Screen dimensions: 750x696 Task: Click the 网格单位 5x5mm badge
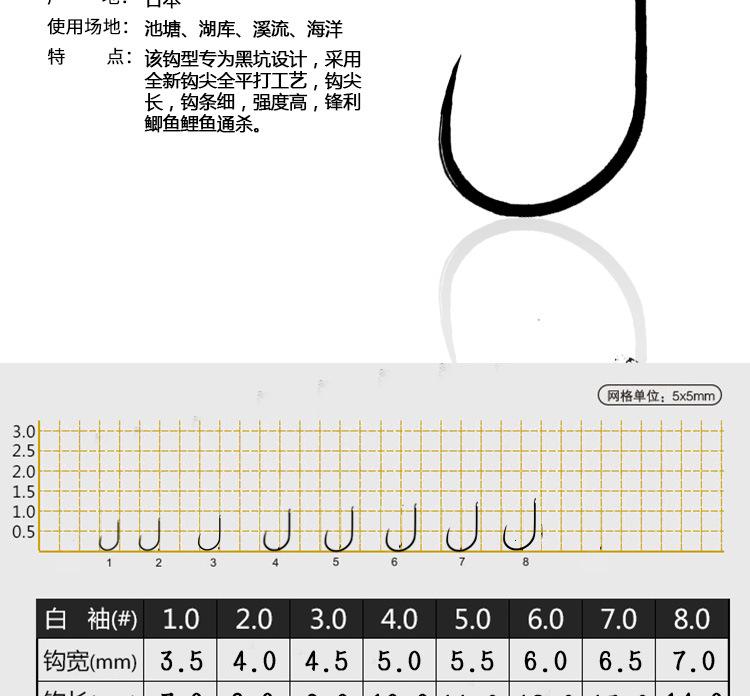(x=660, y=396)
